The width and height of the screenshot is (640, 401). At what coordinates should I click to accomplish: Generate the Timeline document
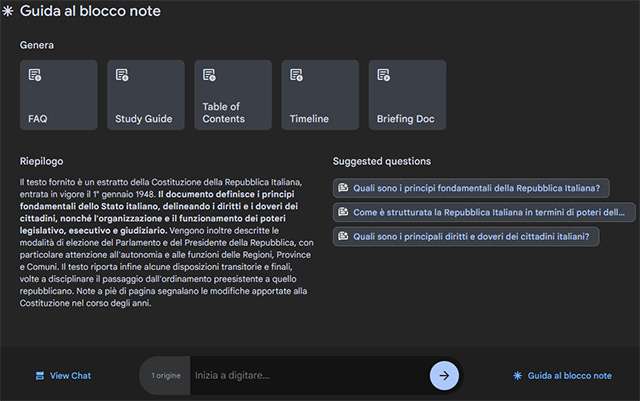pyautogui.click(x=320, y=95)
